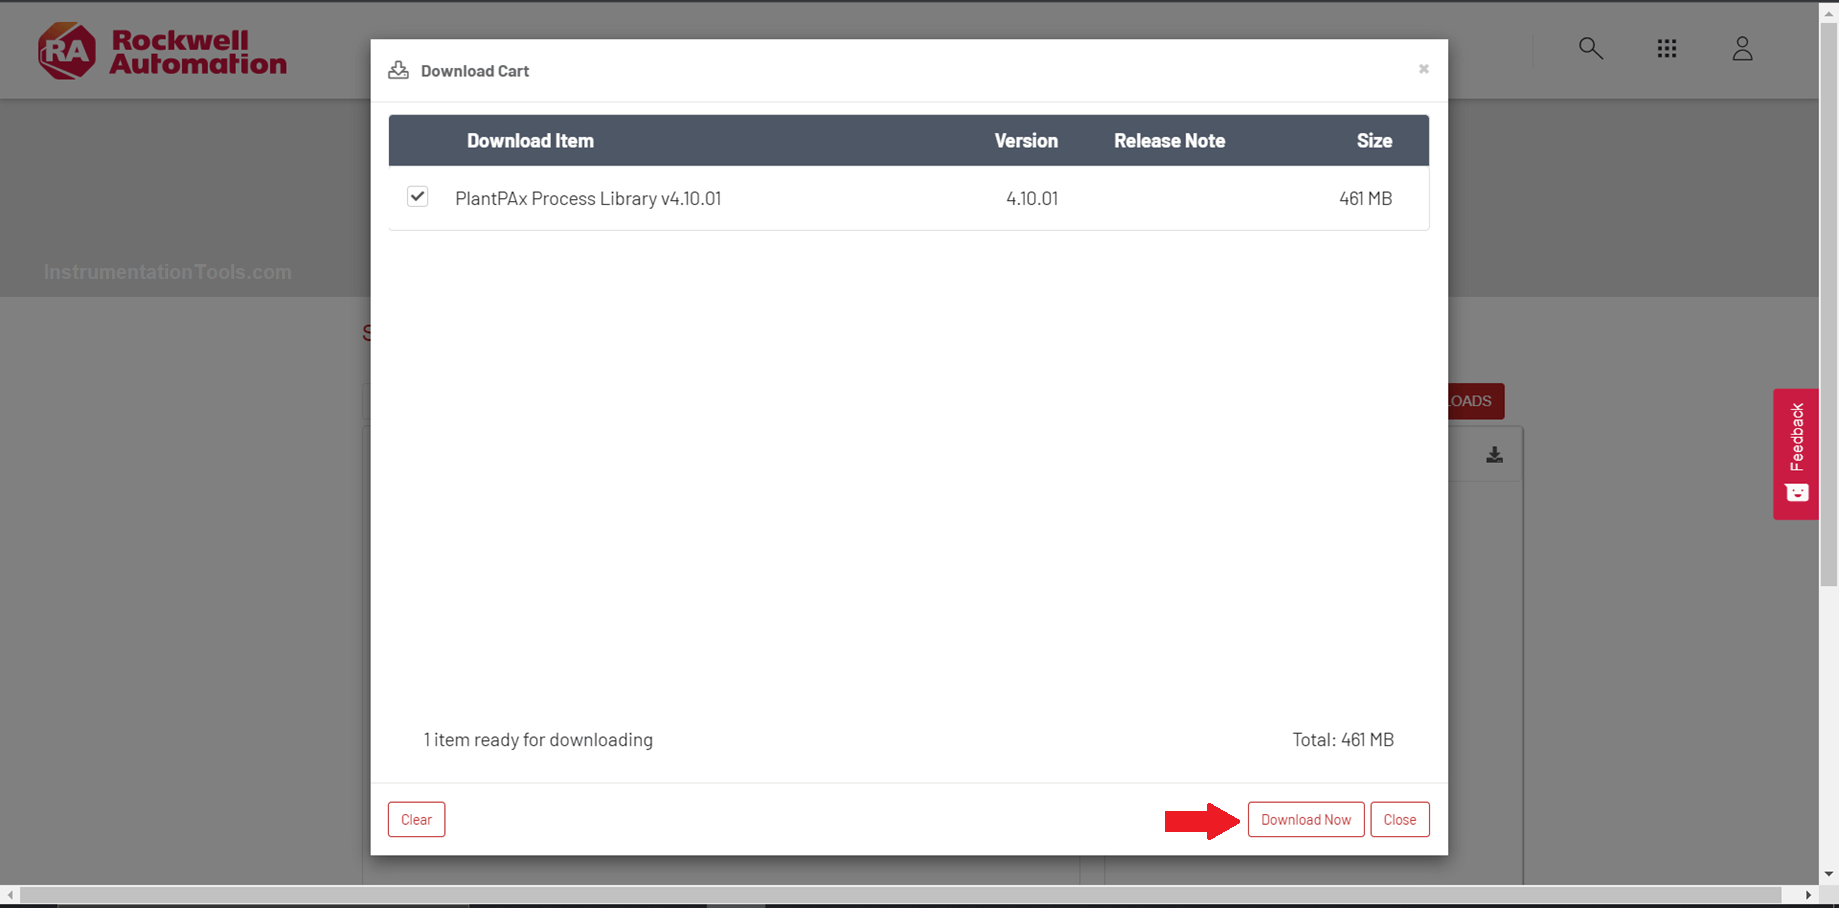Viewport: 1839px width, 908px height.
Task: Close the Download Cart dialog via X
Action: tap(1423, 69)
